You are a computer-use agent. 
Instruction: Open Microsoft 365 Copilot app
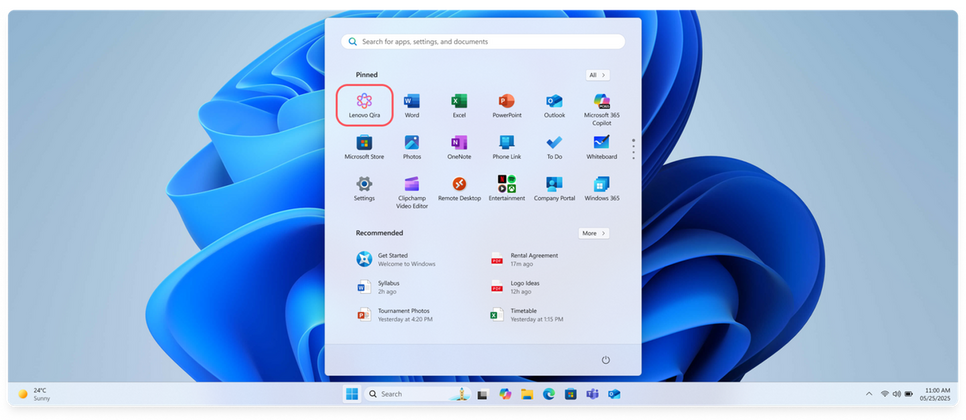coord(601,109)
